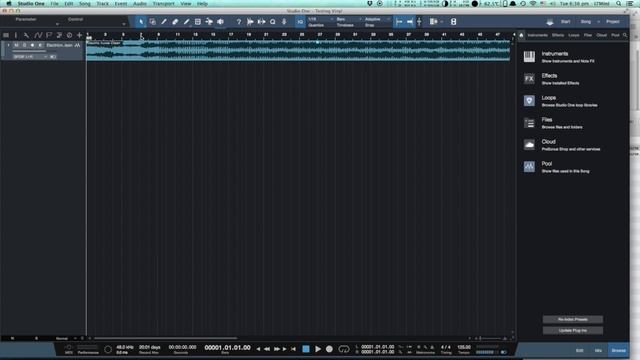Switch to browser Loops tab
Screen dimensions: 640x360
pyautogui.click(x=574, y=36)
